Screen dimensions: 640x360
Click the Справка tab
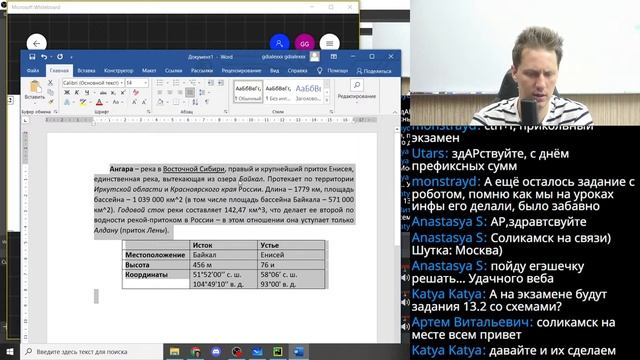(x=297, y=71)
